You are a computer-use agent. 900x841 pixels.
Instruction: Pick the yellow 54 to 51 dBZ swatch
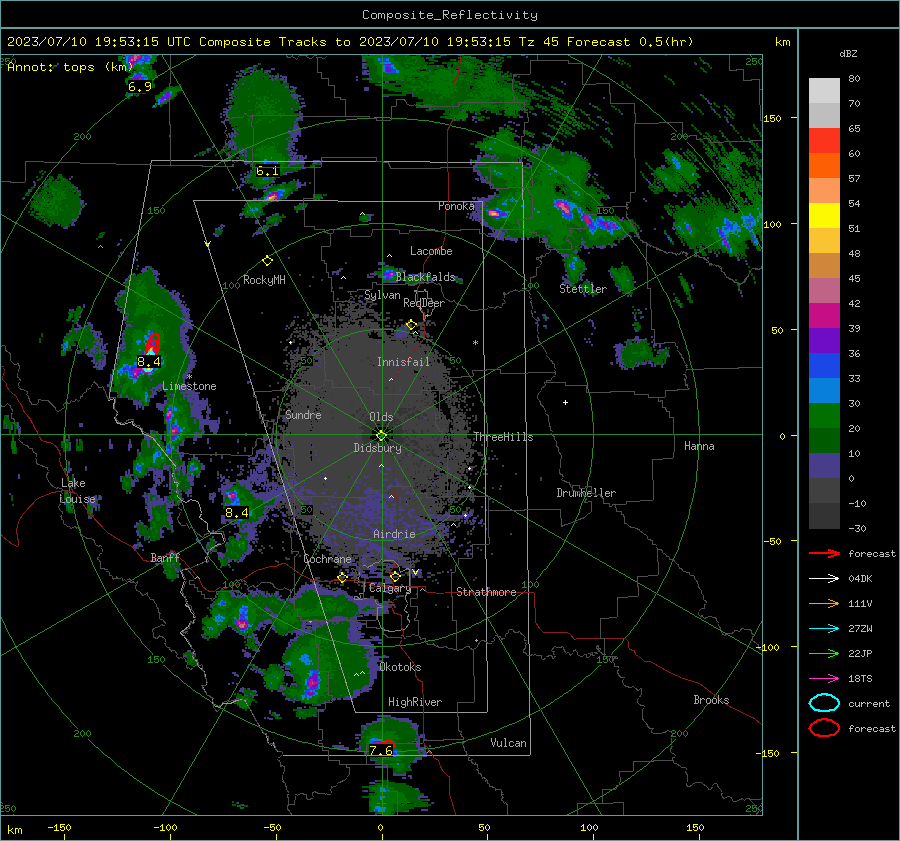pos(824,216)
